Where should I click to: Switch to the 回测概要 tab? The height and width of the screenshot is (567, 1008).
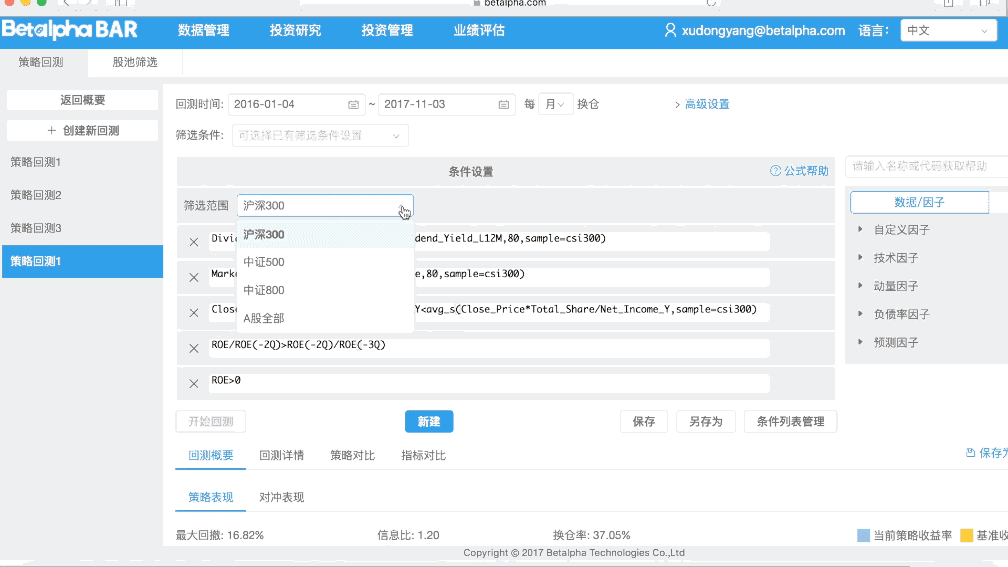point(211,455)
